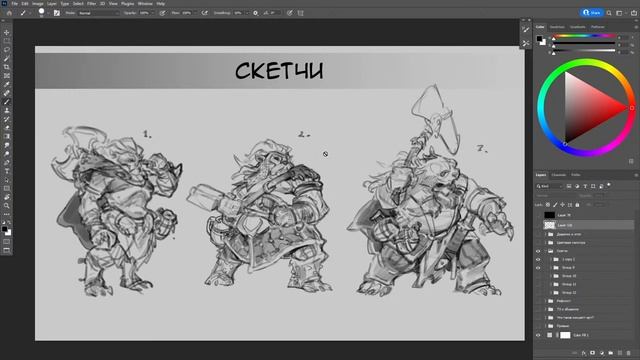Open the Window menu

tap(145, 4)
